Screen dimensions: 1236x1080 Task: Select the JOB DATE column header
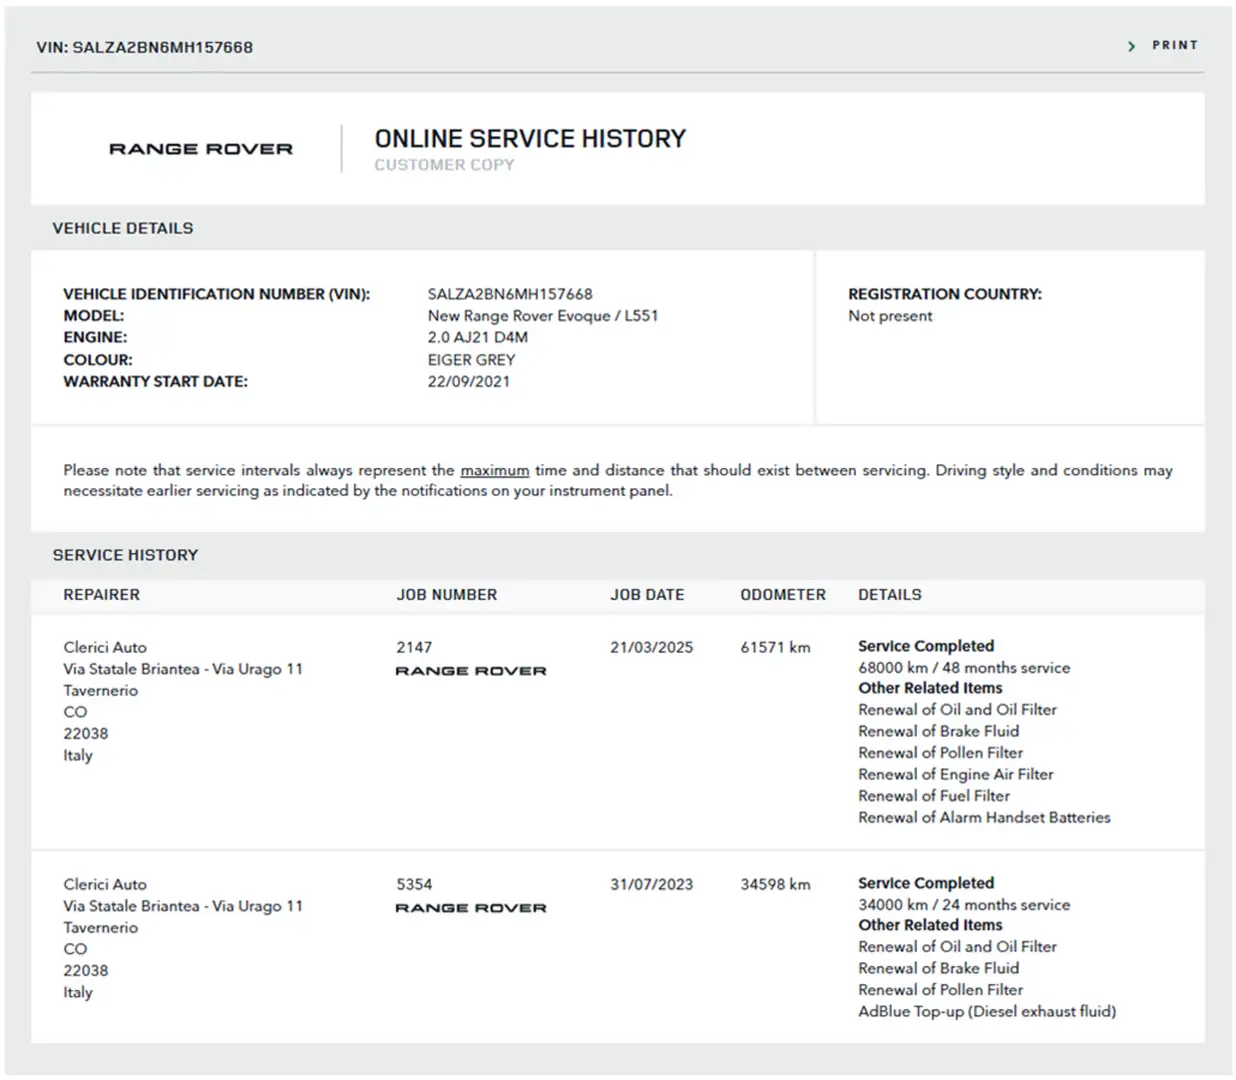647,594
